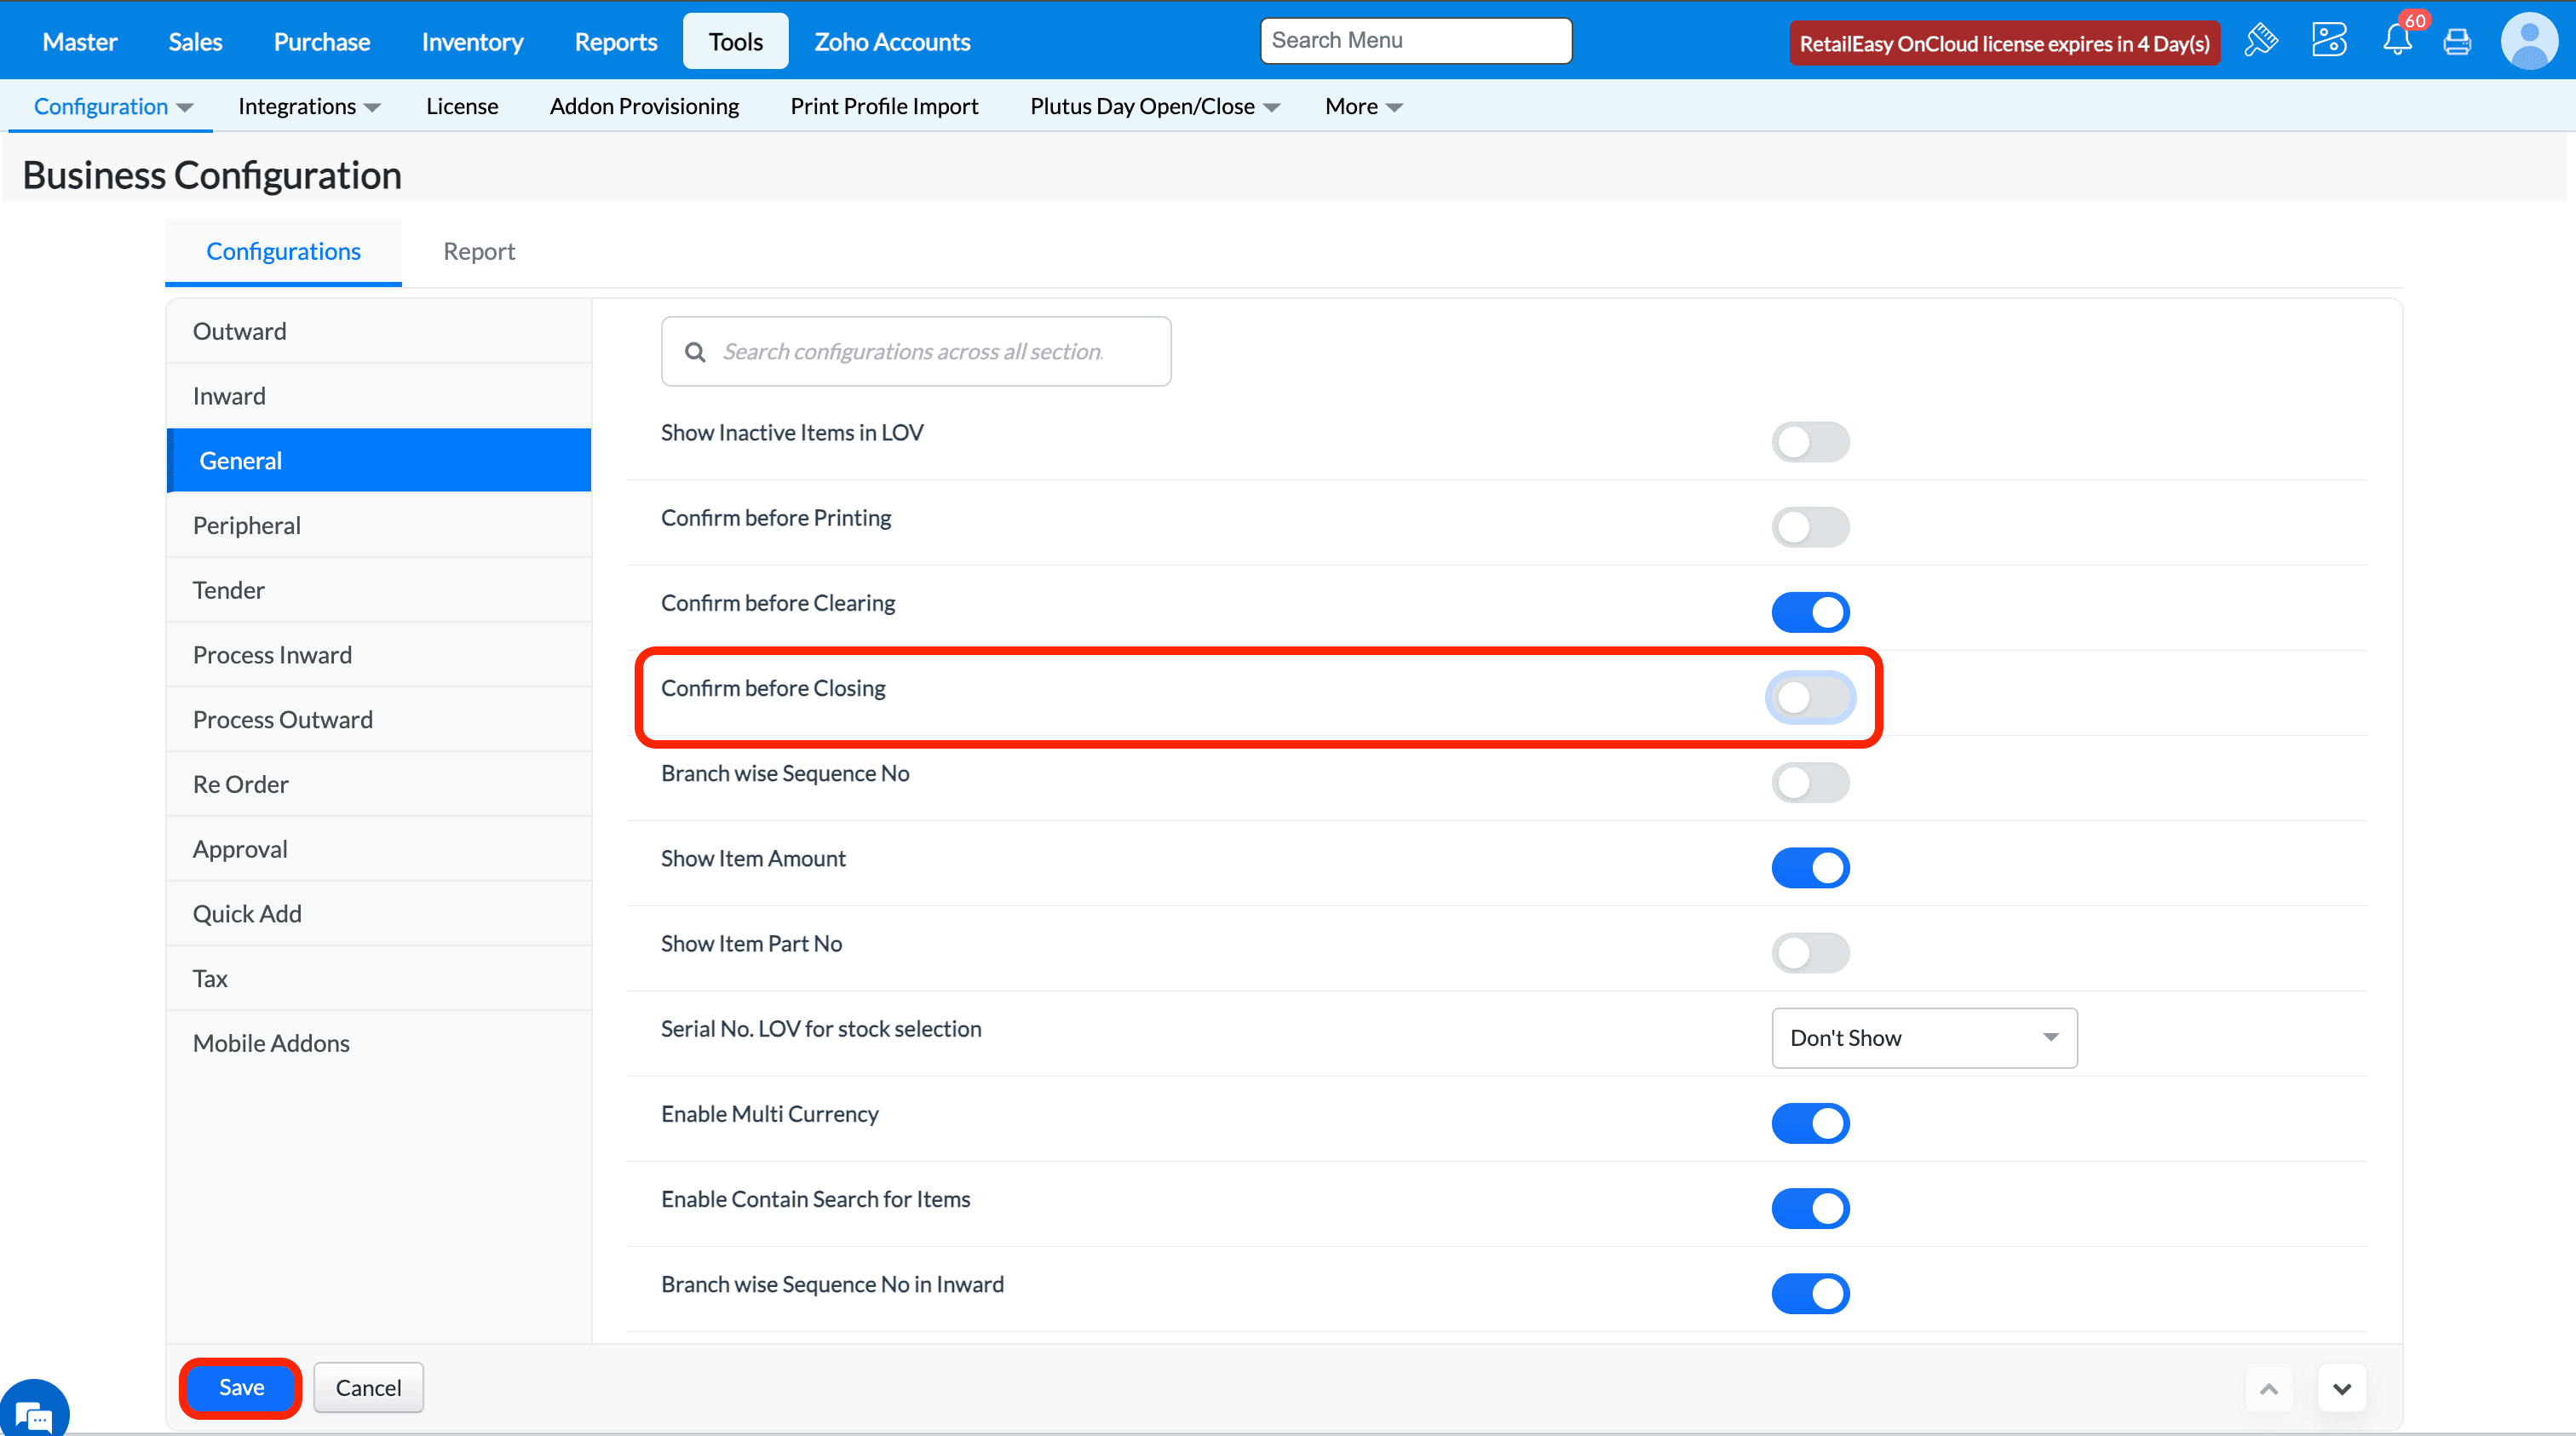The image size is (2576, 1436).
Task: Open notifications bell with 60 badge
Action: 2397,41
